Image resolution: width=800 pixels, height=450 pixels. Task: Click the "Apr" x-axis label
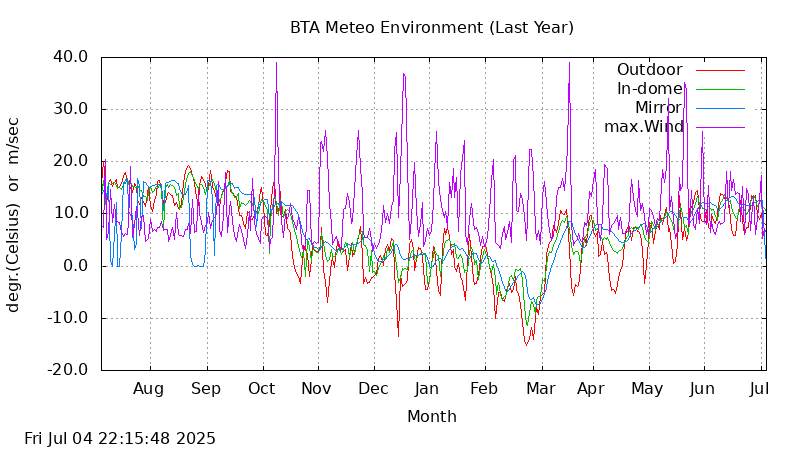click(x=591, y=389)
